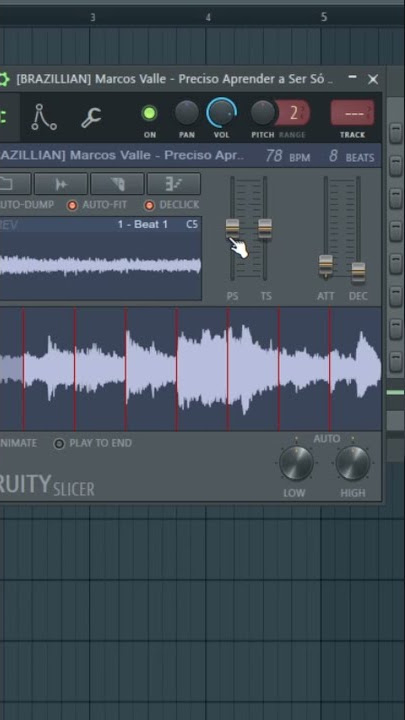
Task: Open the envelope/instrument settings icon
Action: click(x=44, y=117)
